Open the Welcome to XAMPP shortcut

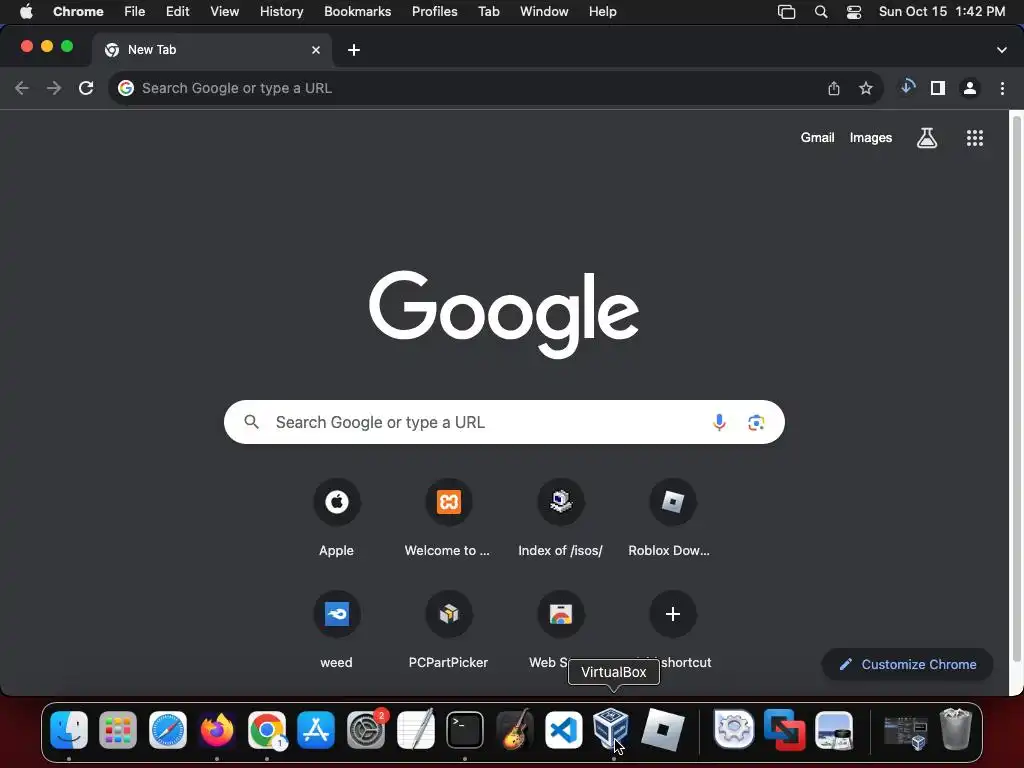coord(448,518)
